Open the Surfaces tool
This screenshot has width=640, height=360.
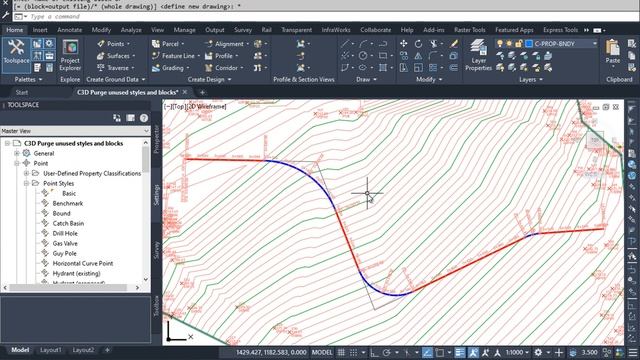click(116, 56)
